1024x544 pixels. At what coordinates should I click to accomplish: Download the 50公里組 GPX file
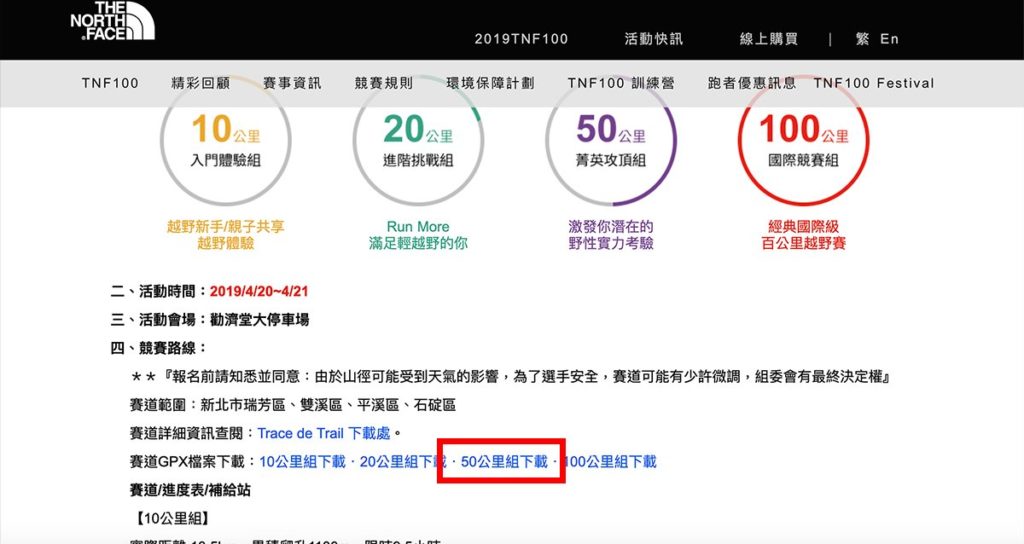coord(504,462)
